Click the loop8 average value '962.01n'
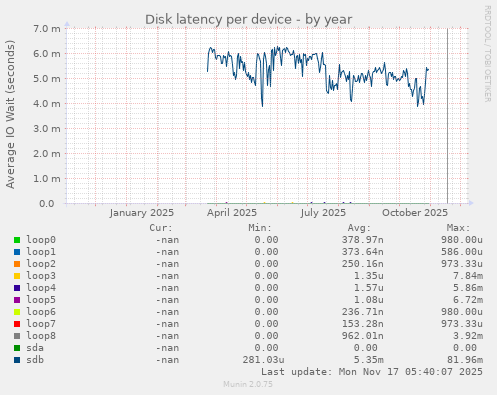Viewport: 497px width, 395px height. 363,336
